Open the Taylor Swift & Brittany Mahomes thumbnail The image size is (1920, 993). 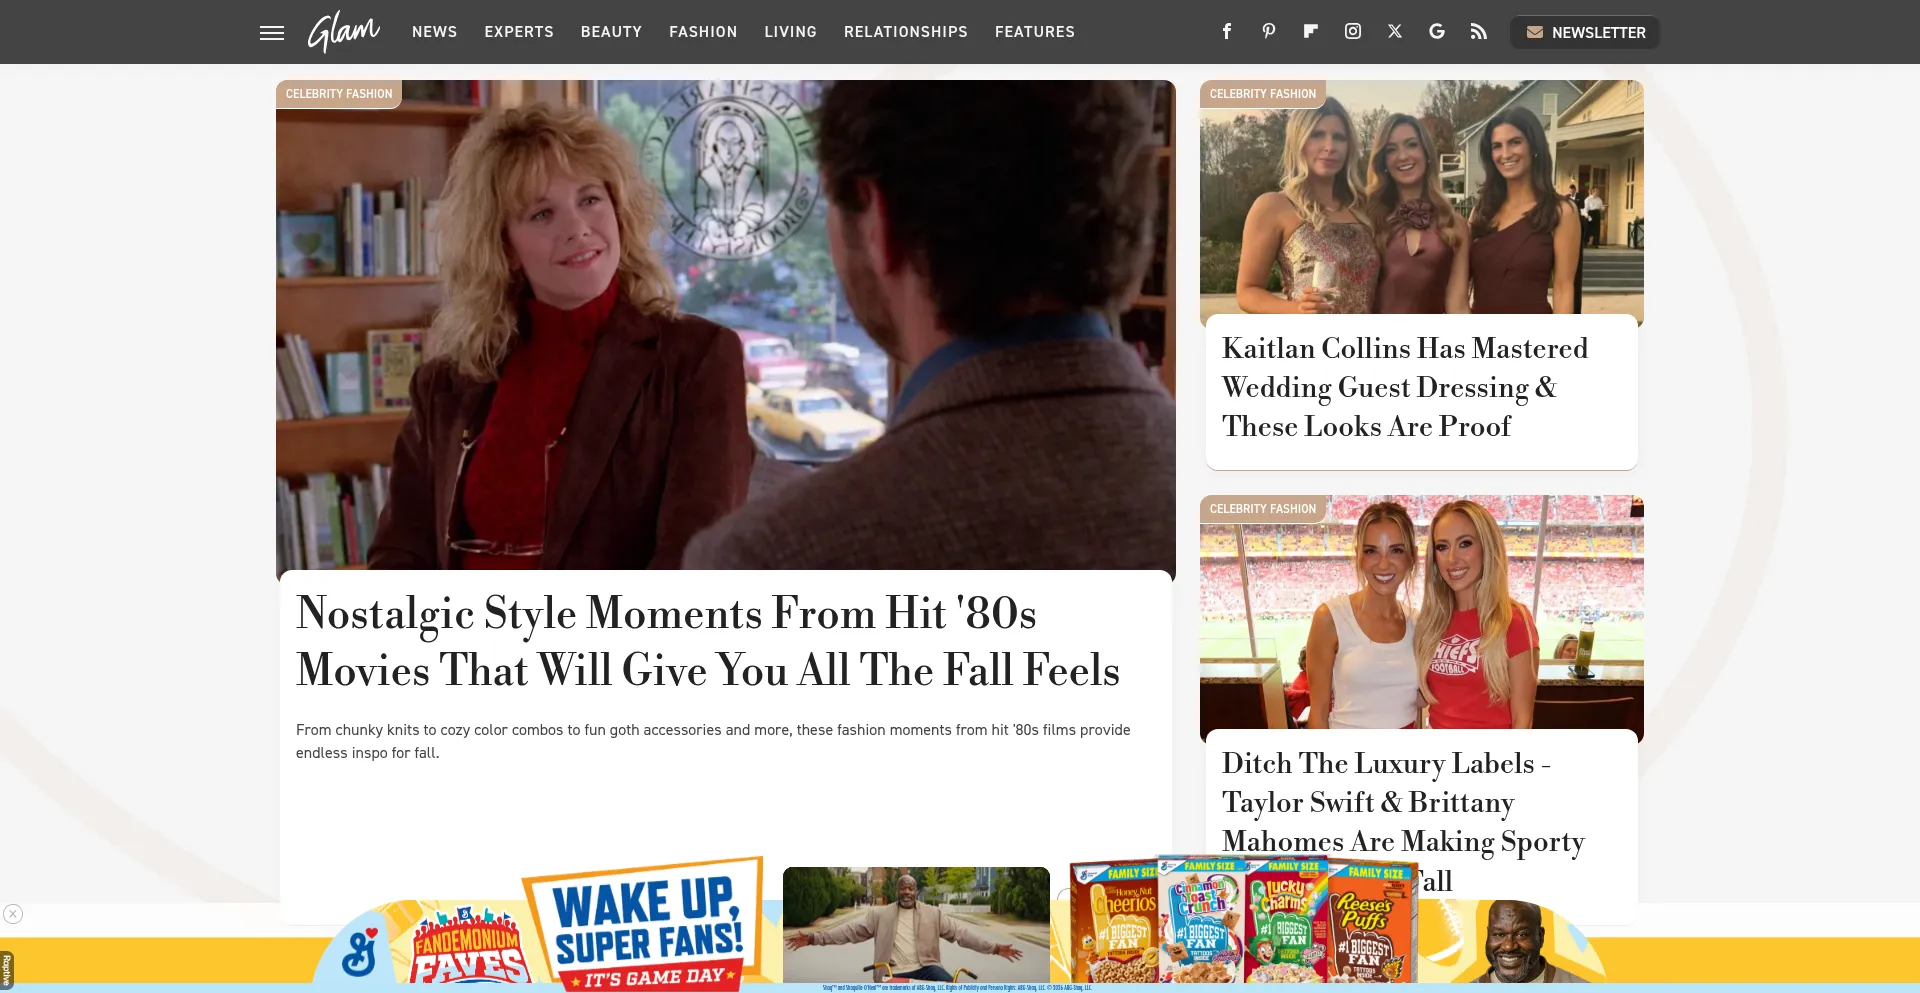pos(1421,618)
